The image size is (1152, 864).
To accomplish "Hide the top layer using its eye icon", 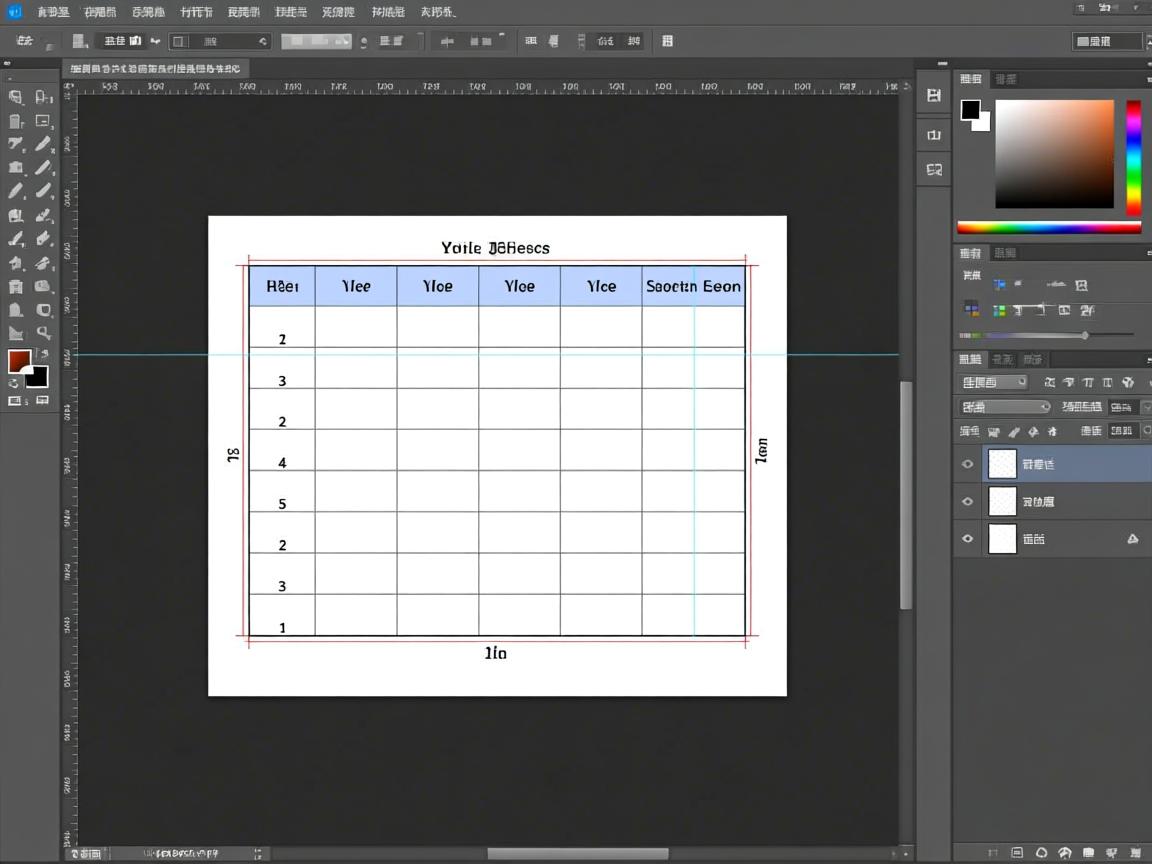I will pyautogui.click(x=967, y=464).
